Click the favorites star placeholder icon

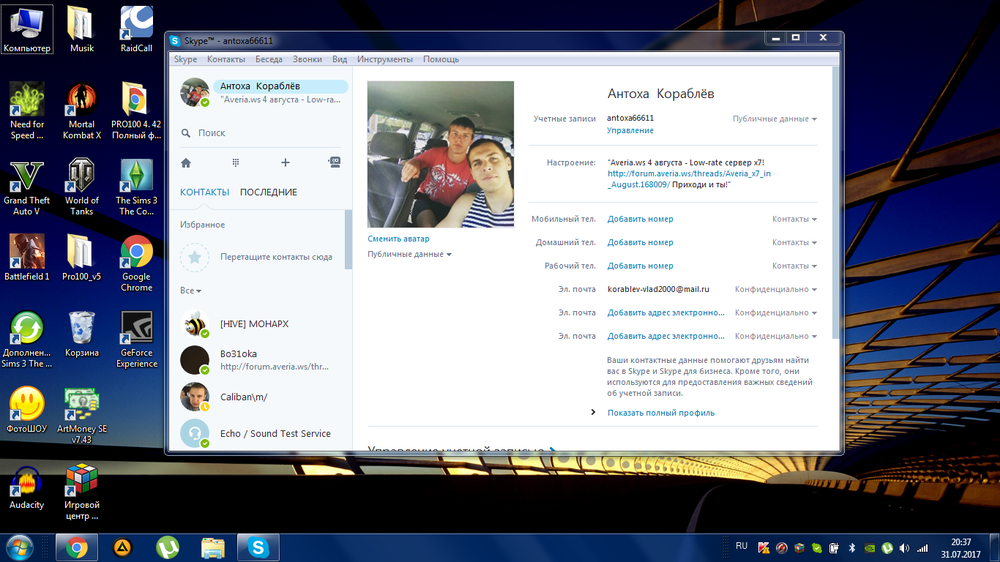[x=195, y=257]
